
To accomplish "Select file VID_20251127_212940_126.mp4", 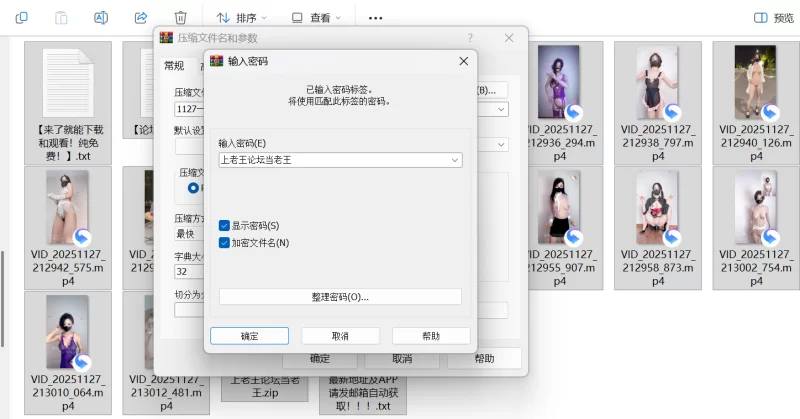I will coord(756,103).
